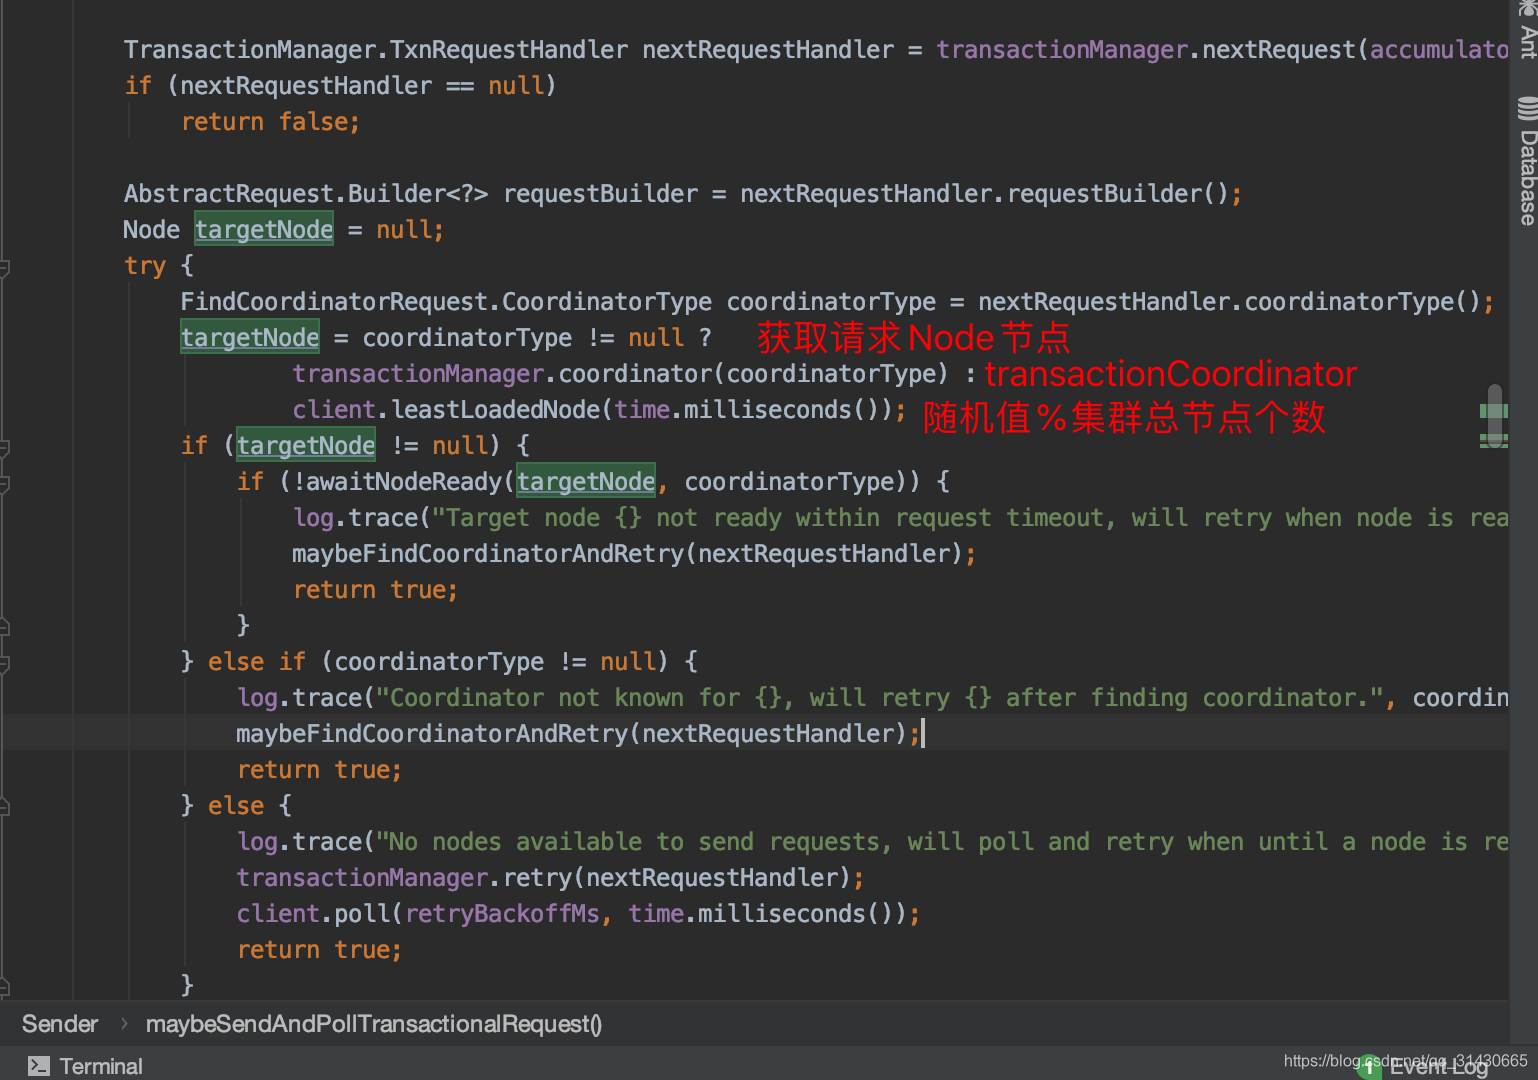1538x1080 pixels.
Task: Open the Ant tool window tab
Action: coord(1527,30)
